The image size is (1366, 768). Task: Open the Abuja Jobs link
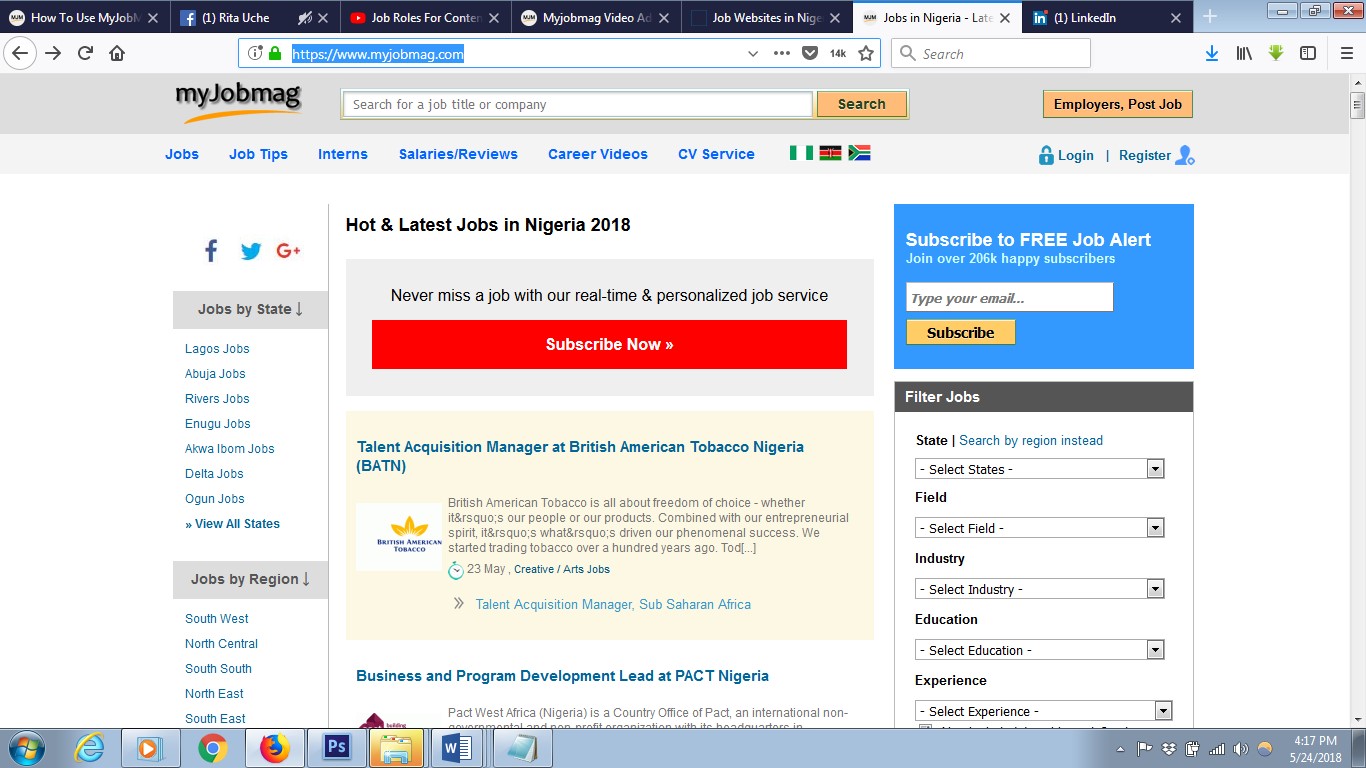tap(215, 374)
